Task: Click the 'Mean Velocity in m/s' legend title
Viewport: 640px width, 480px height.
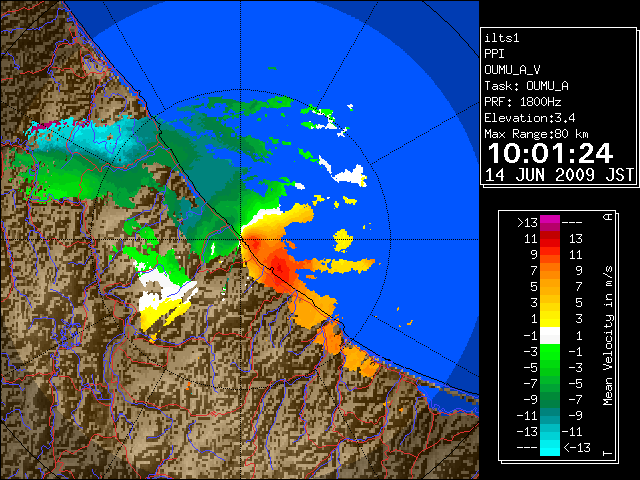Action: tap(608, 336)
